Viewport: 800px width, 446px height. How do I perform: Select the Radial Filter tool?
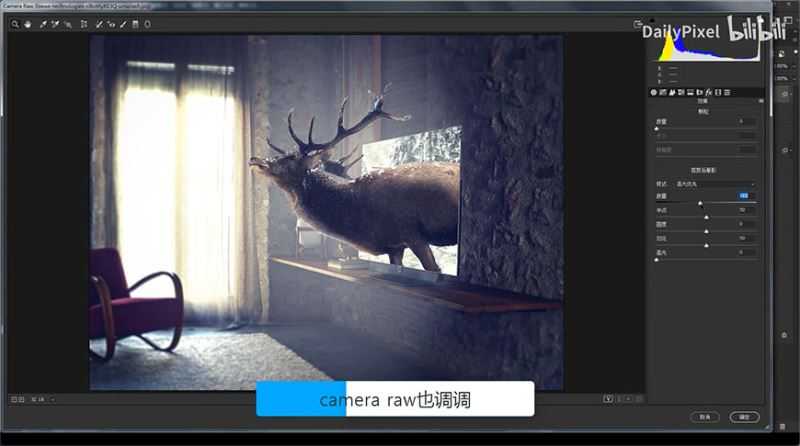pyautogui.click(x=148, y=23)
